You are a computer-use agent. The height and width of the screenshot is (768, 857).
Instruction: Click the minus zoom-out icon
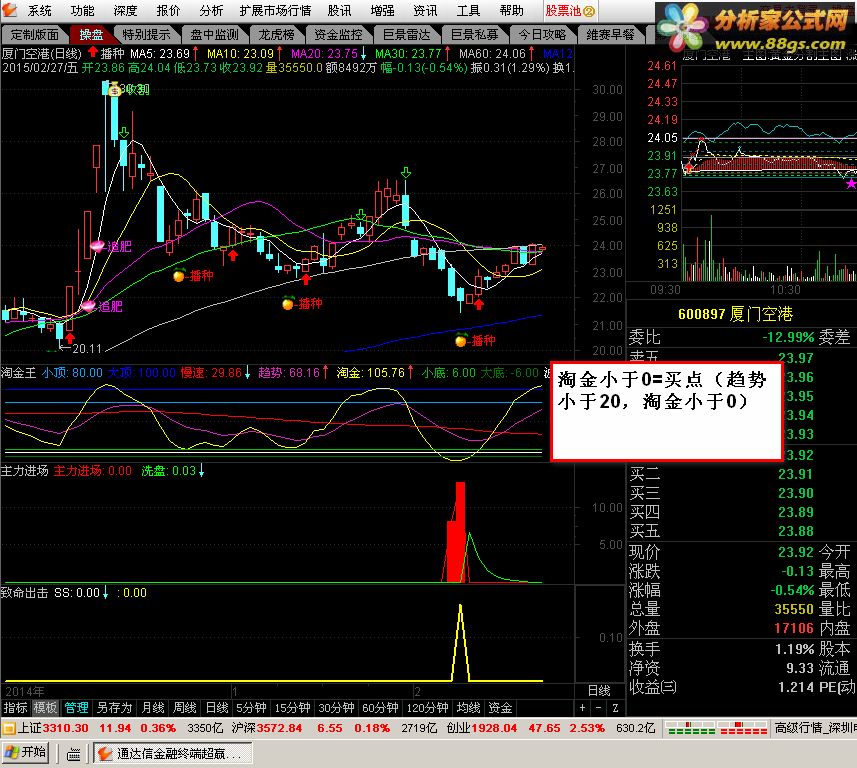pos(598,707)
